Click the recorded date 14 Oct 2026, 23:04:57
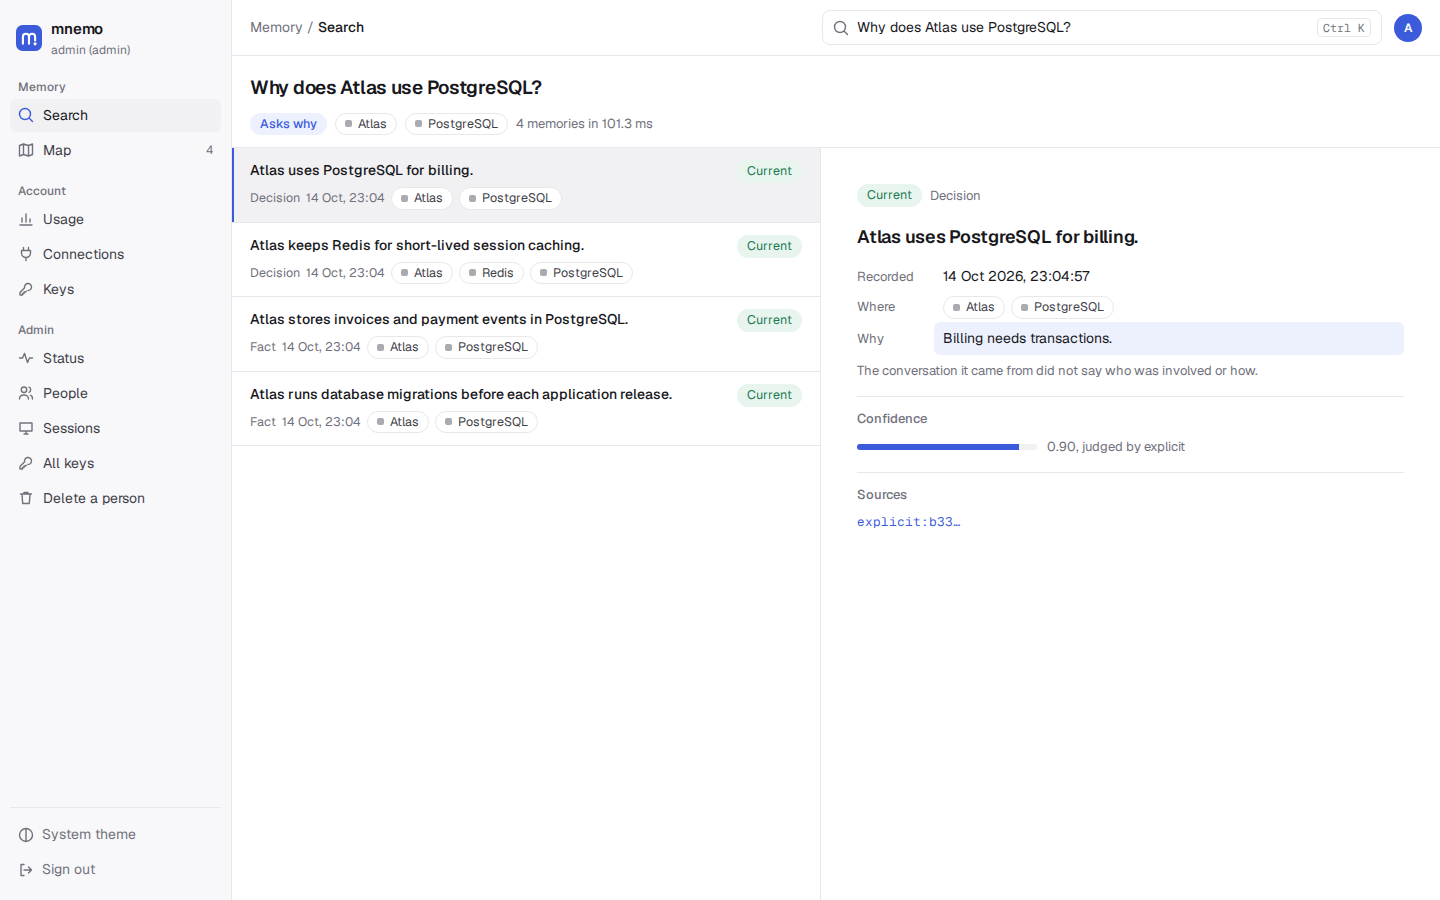 point(1016,276)
